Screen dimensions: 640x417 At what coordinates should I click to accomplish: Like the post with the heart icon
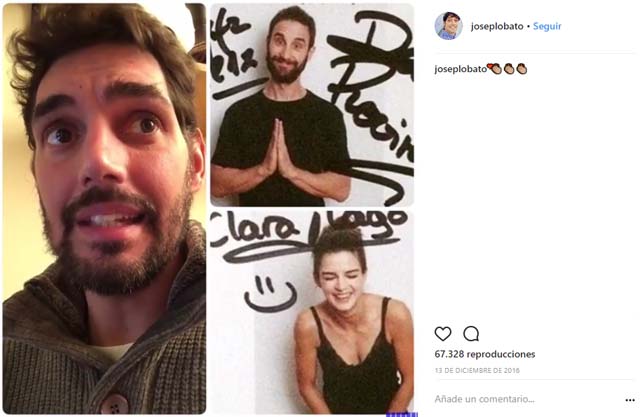click(x=442, y=334)
